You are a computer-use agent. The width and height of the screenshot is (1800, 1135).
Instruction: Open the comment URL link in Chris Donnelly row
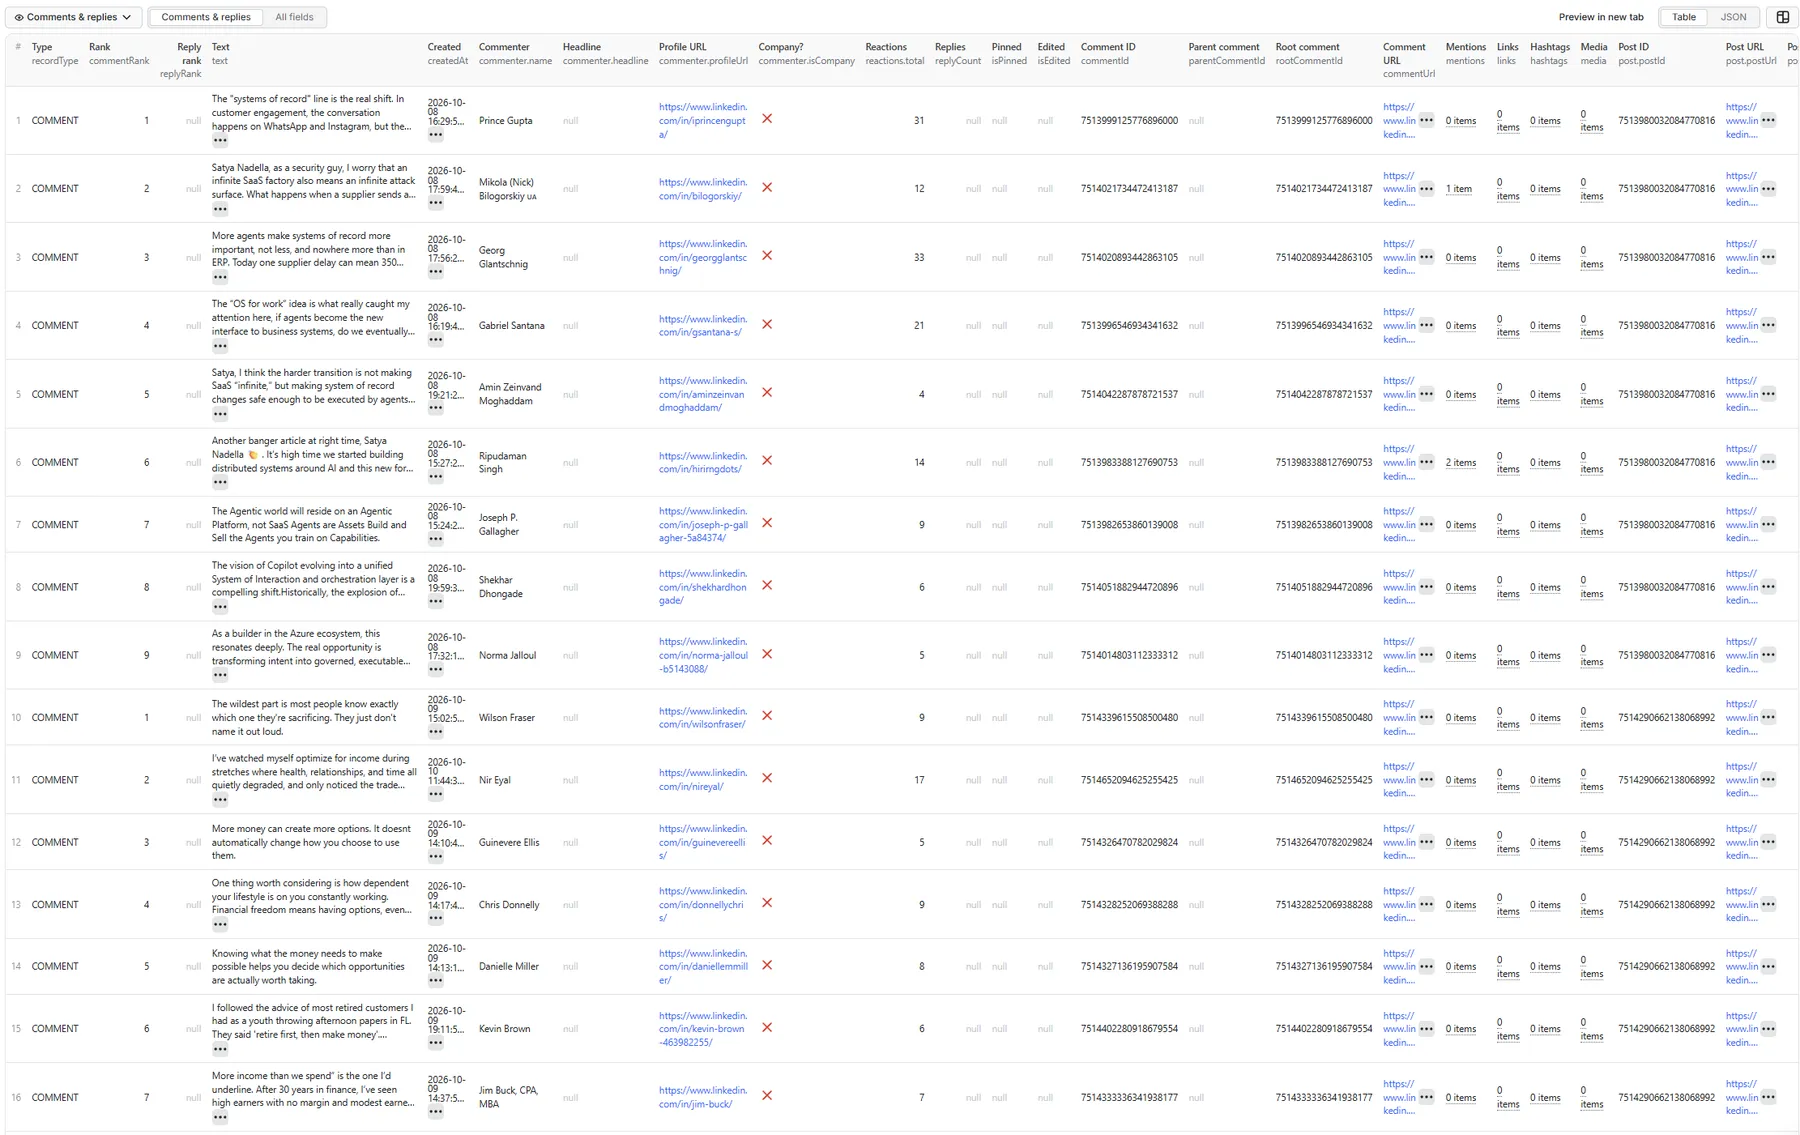tap(1399, 905)
